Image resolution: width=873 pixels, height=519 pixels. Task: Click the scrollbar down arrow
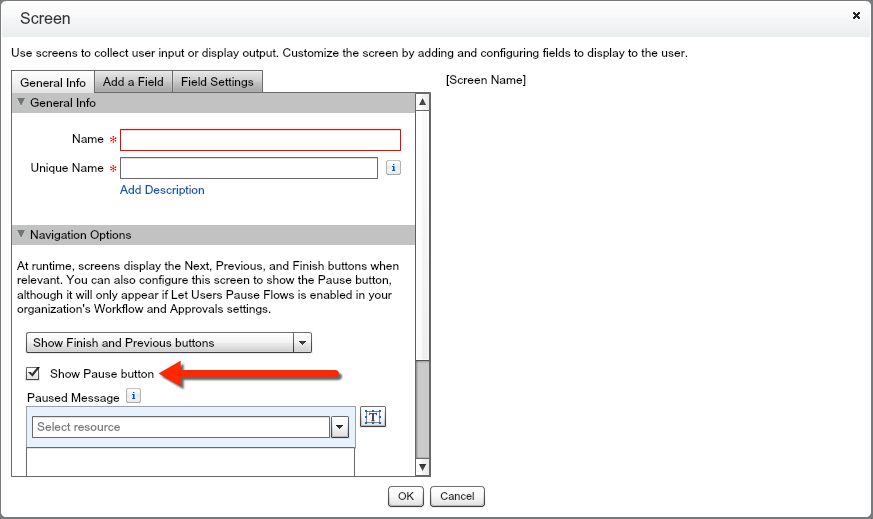click(x=422, y=467)
